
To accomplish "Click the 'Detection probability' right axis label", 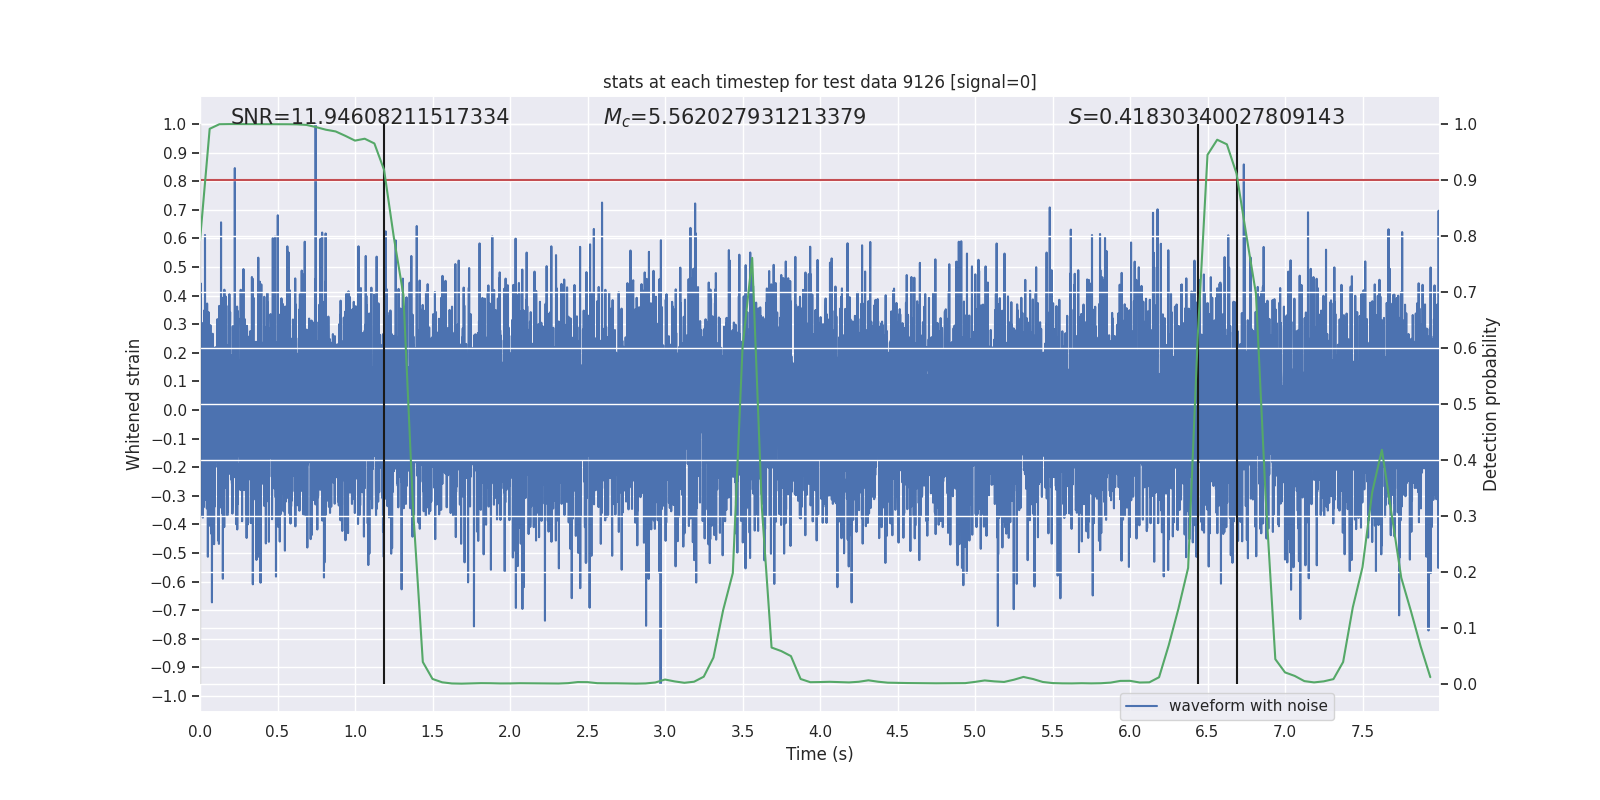I will pos(1490,404).
